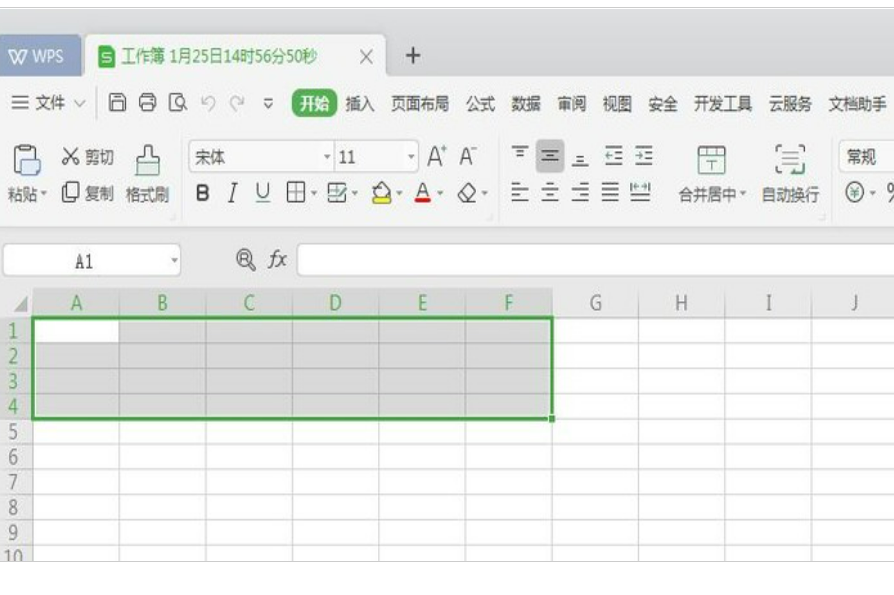Switch to the Insert (插入) tab

(359, 104)
